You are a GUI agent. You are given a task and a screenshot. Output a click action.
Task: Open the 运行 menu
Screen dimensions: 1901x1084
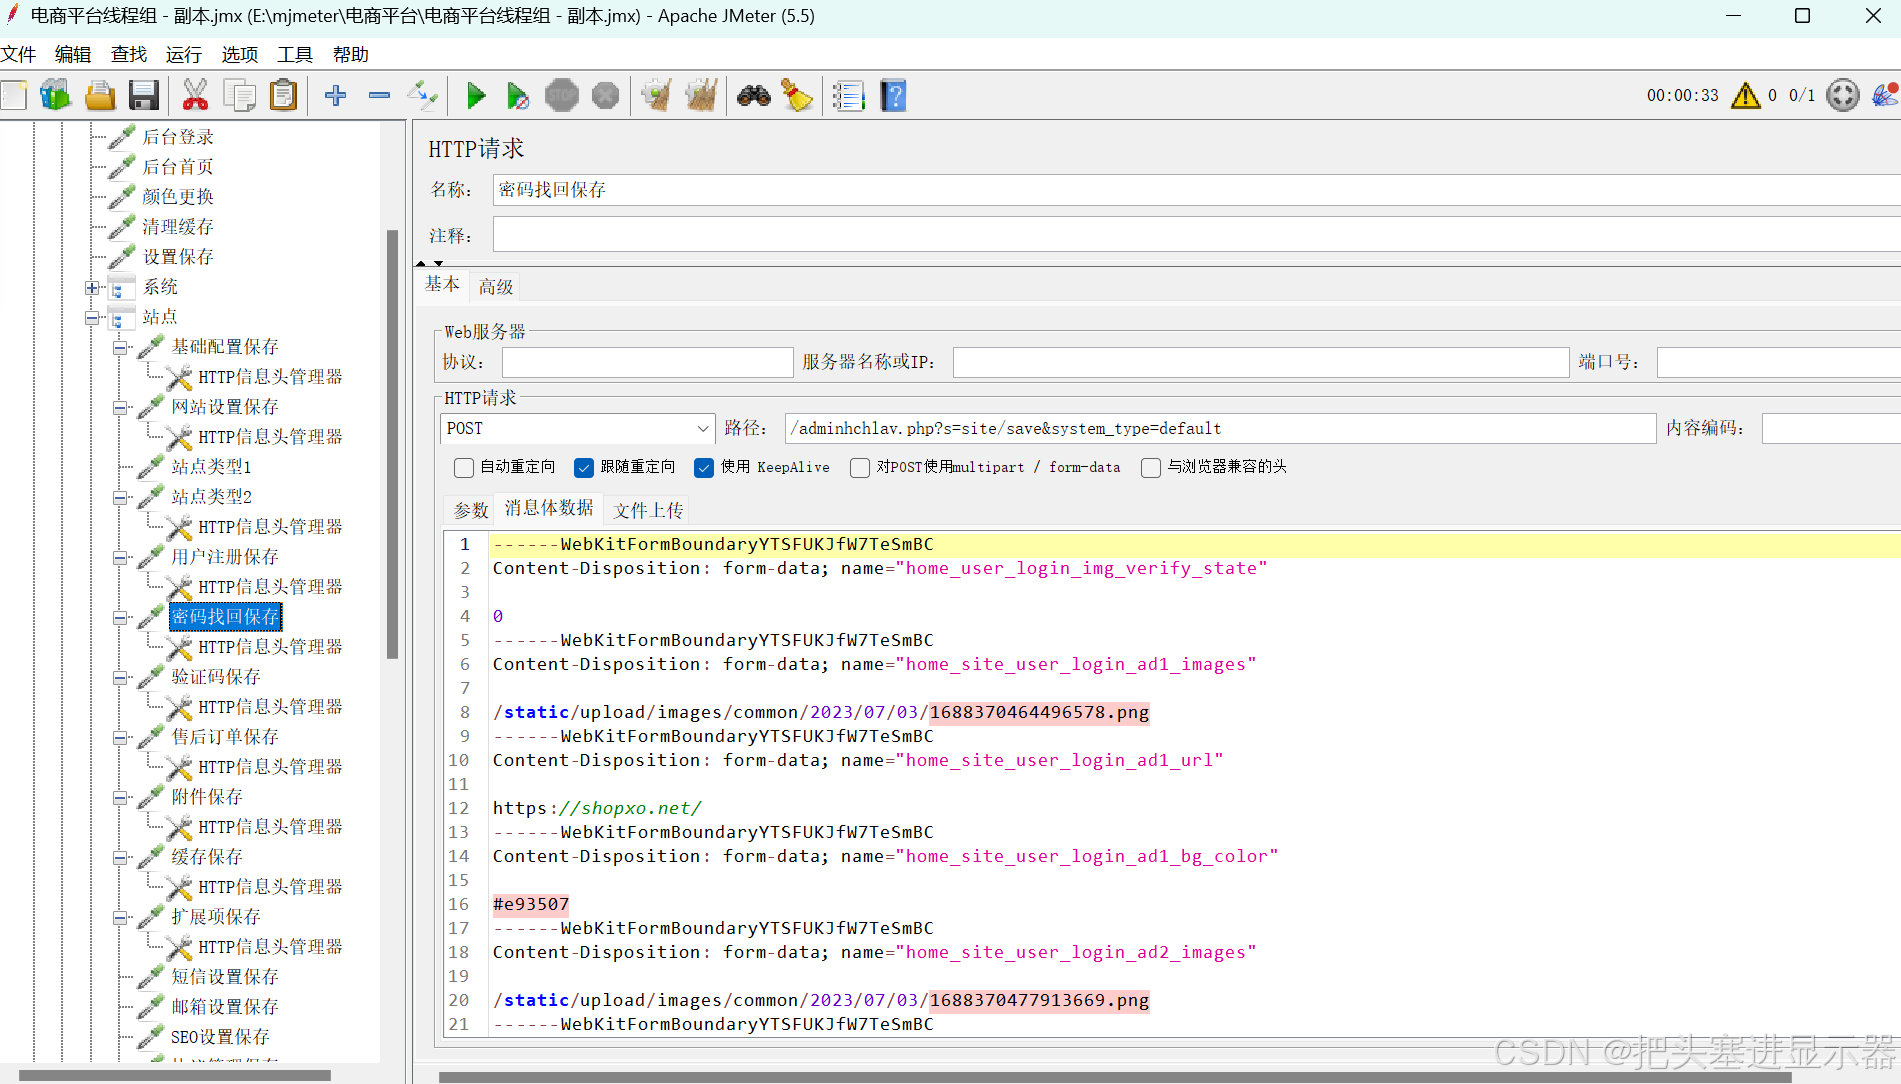(x=184, y=55)
